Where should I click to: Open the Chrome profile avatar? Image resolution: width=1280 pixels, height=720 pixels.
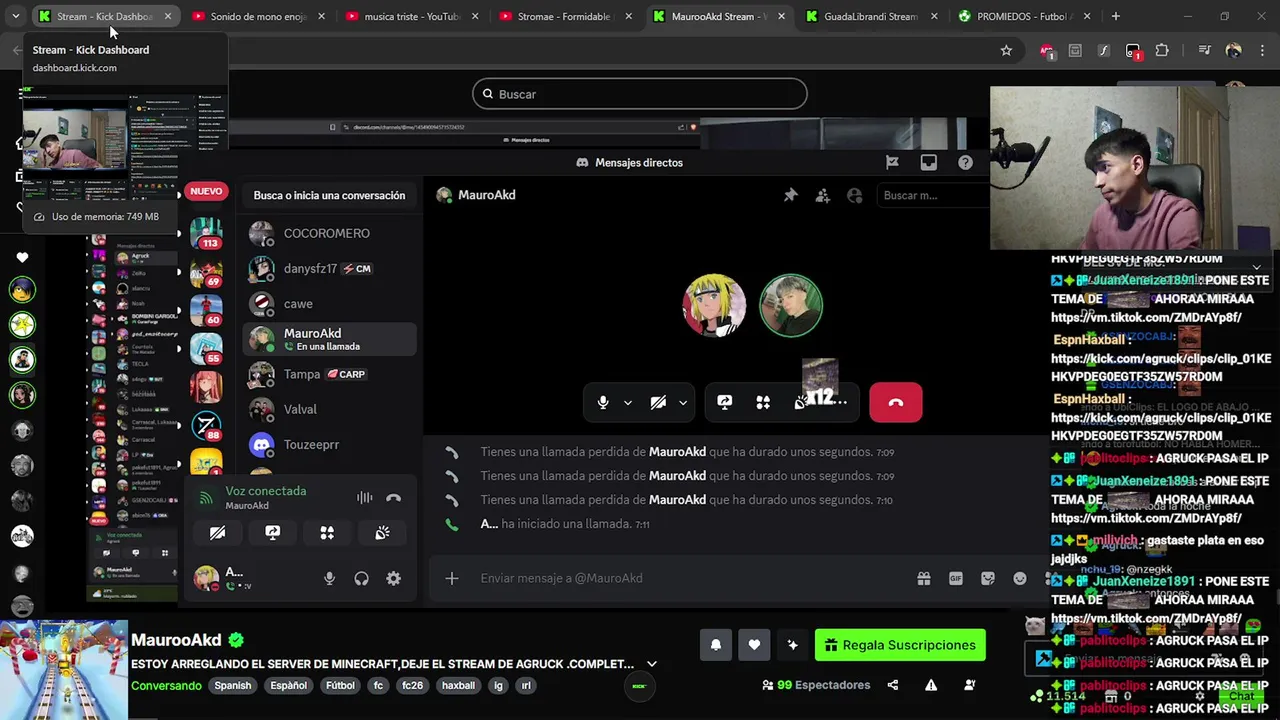tap(1233, 51)
